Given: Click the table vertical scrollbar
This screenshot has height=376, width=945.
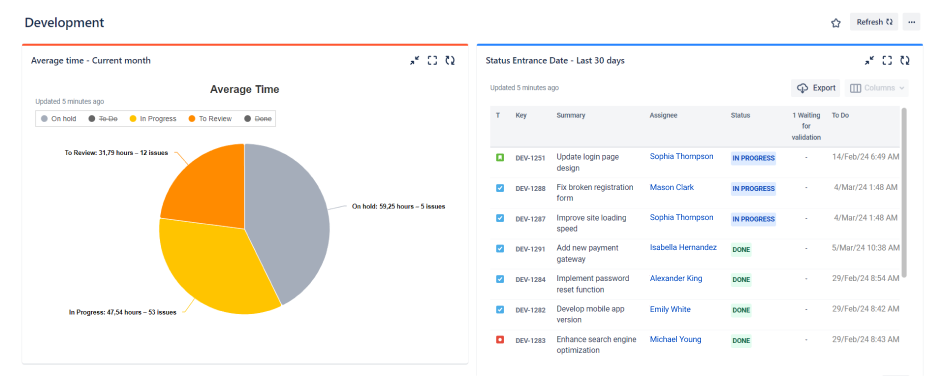Looking at the screenshot, I should (903, 193).
